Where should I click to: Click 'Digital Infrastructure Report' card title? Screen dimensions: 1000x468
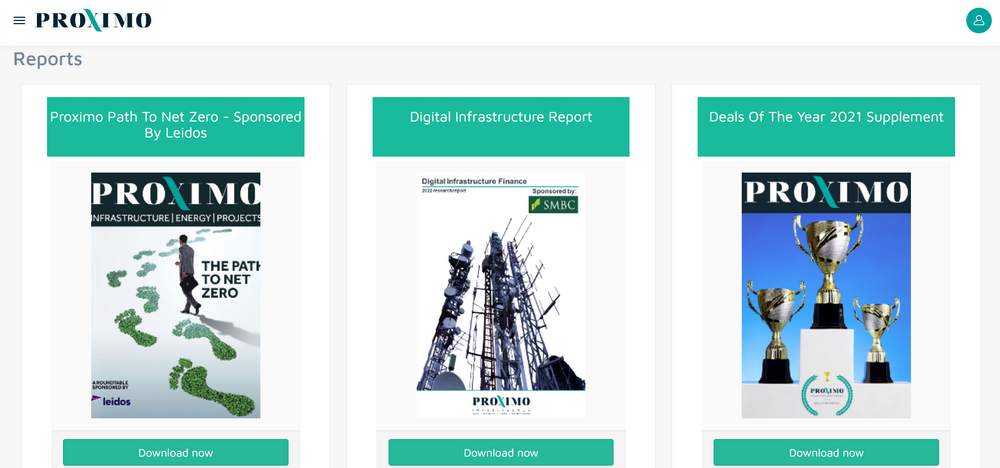(x=501, y=117)
